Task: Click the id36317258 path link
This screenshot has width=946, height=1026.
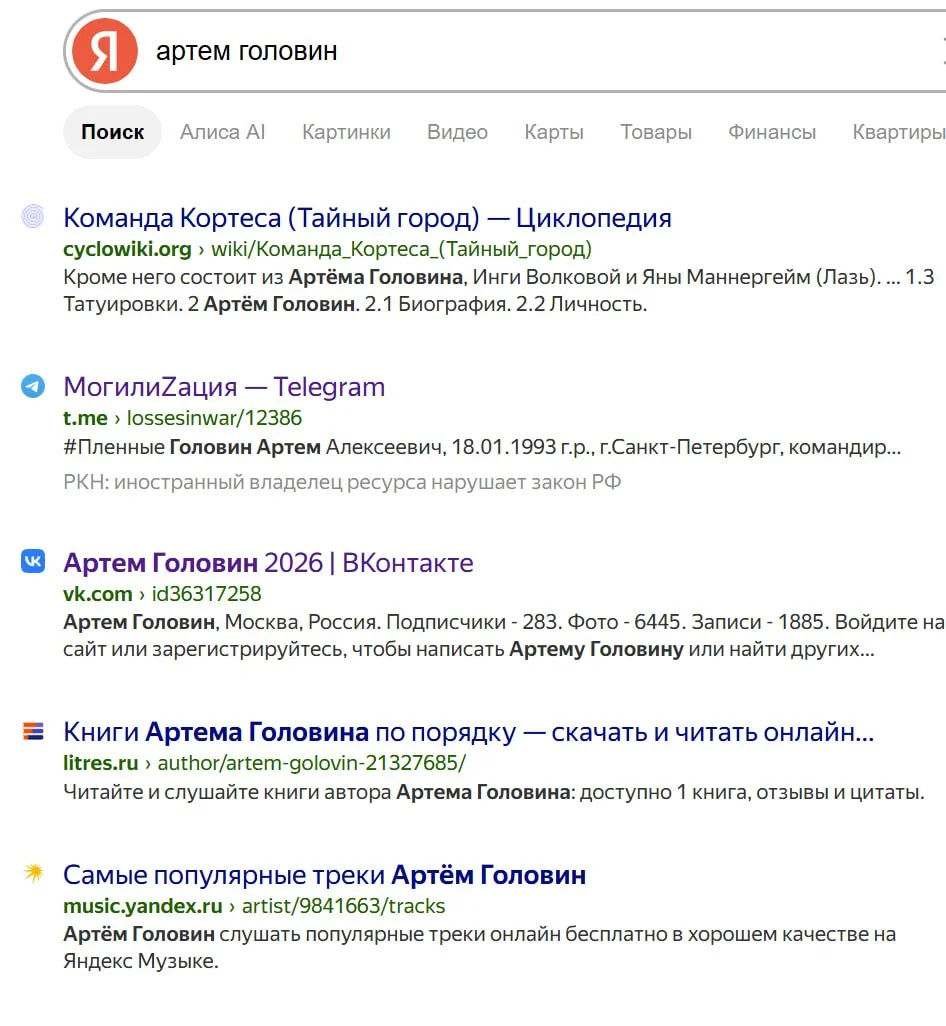Action: pos(207,594)
